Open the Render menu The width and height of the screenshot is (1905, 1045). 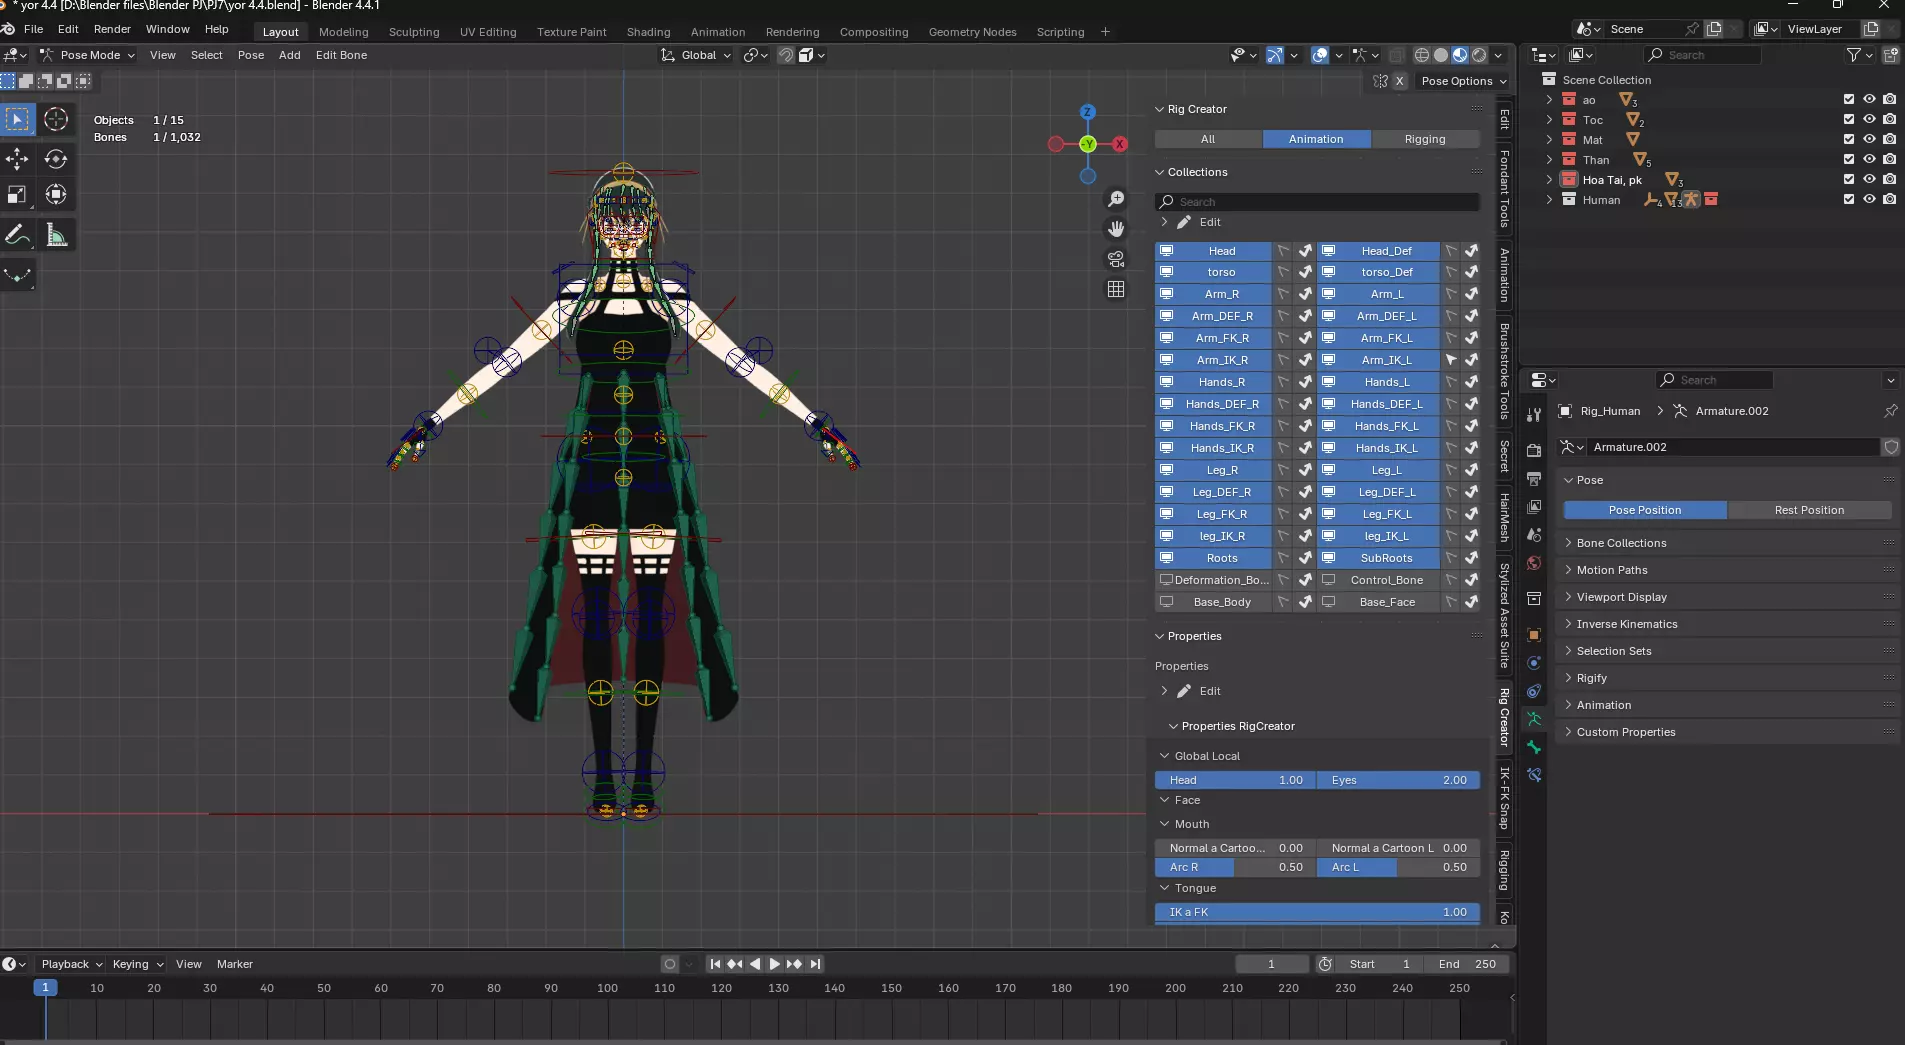coord(112,29)
